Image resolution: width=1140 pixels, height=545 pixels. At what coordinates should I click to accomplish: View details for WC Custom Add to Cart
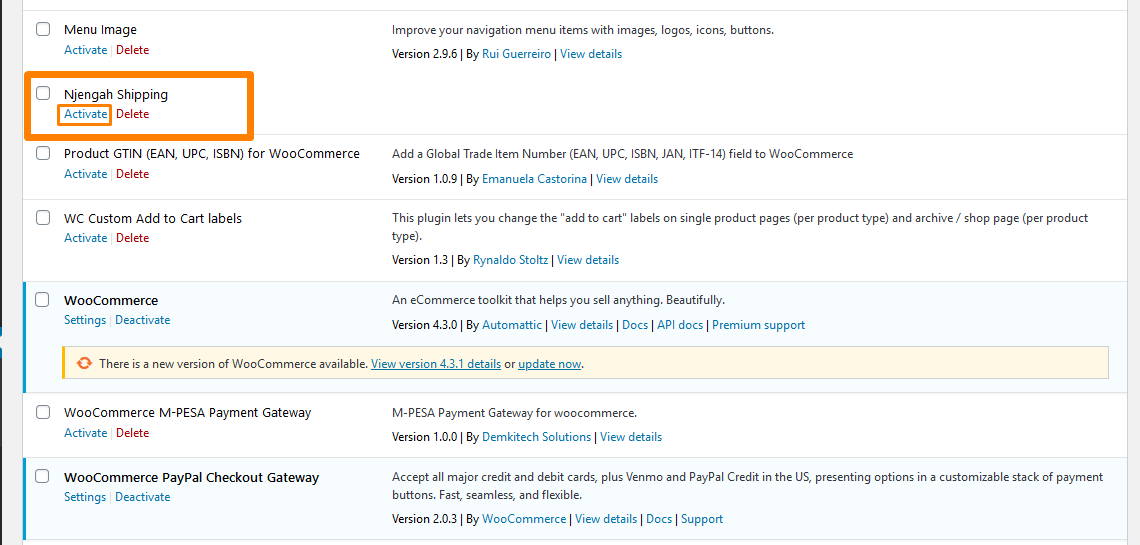point(588,259)
